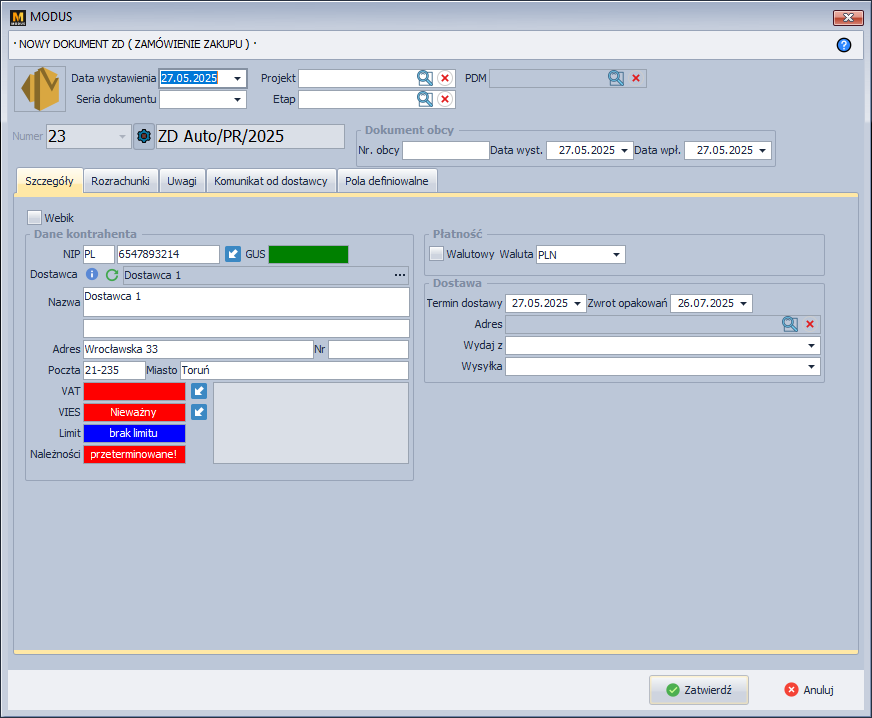Click the info icon next to Dostawca

(93, 275)
